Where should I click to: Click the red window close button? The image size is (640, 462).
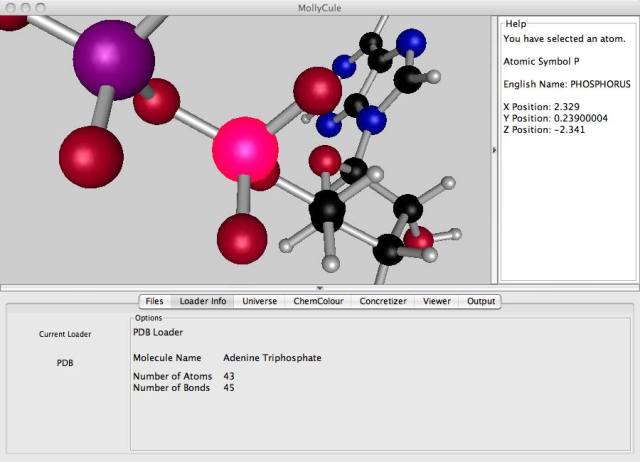click(10, 7)
